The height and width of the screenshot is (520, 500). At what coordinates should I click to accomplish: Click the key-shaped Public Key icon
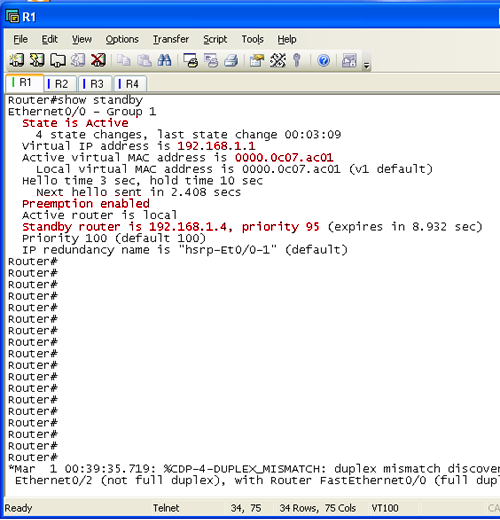[x=297, y=60]
